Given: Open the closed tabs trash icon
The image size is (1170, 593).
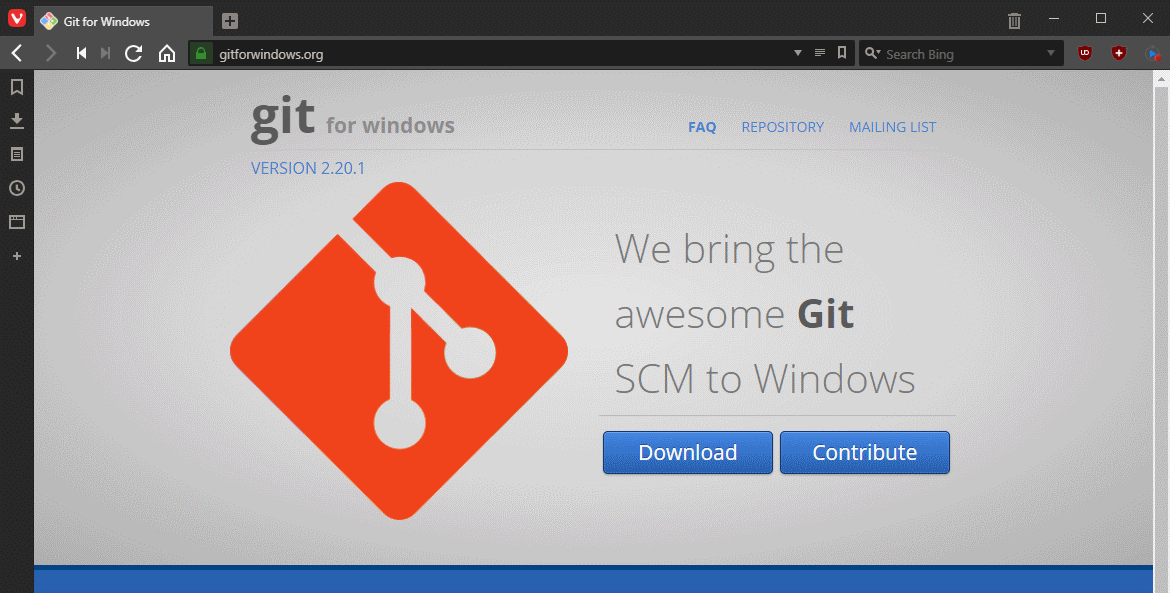Looking at the screenshot, I should coord(1014,20).
